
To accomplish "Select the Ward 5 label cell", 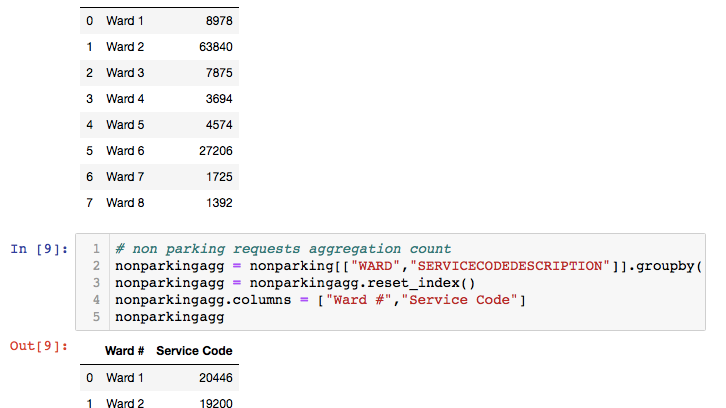I will click(124, 125).
